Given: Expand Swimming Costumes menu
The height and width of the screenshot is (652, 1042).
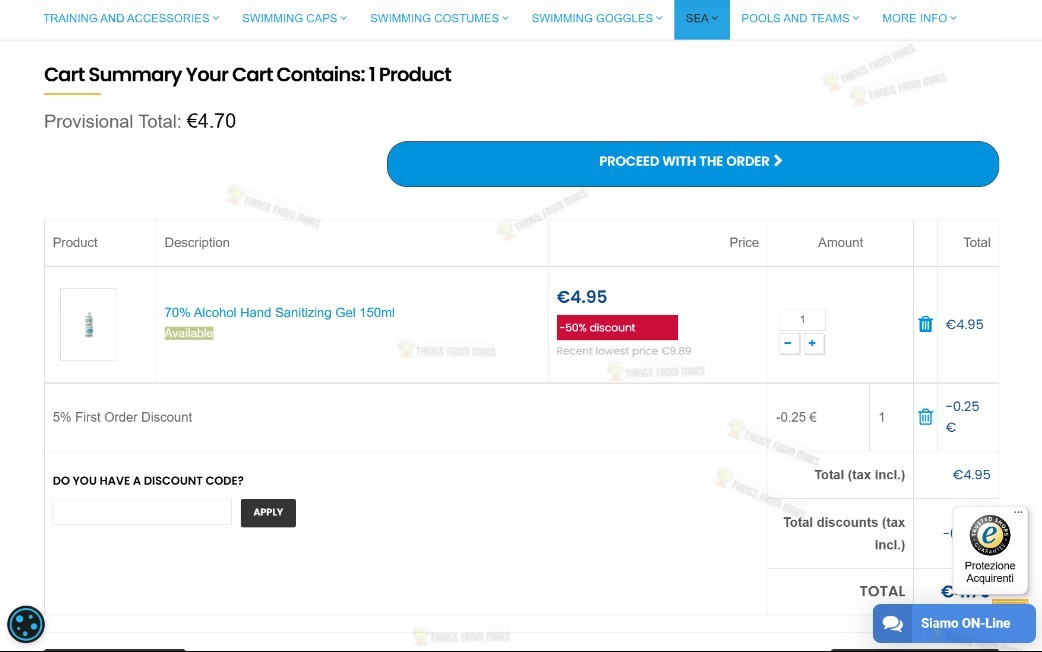Looking at the screenshot, I should pyautogui.click(x=439, y=19).
